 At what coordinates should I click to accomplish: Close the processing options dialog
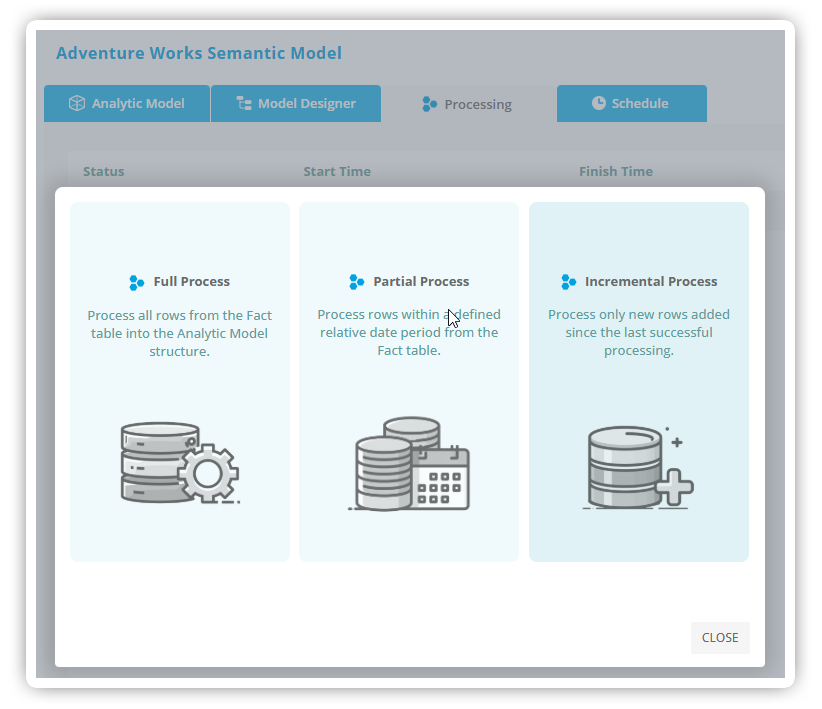click(720, 638)
